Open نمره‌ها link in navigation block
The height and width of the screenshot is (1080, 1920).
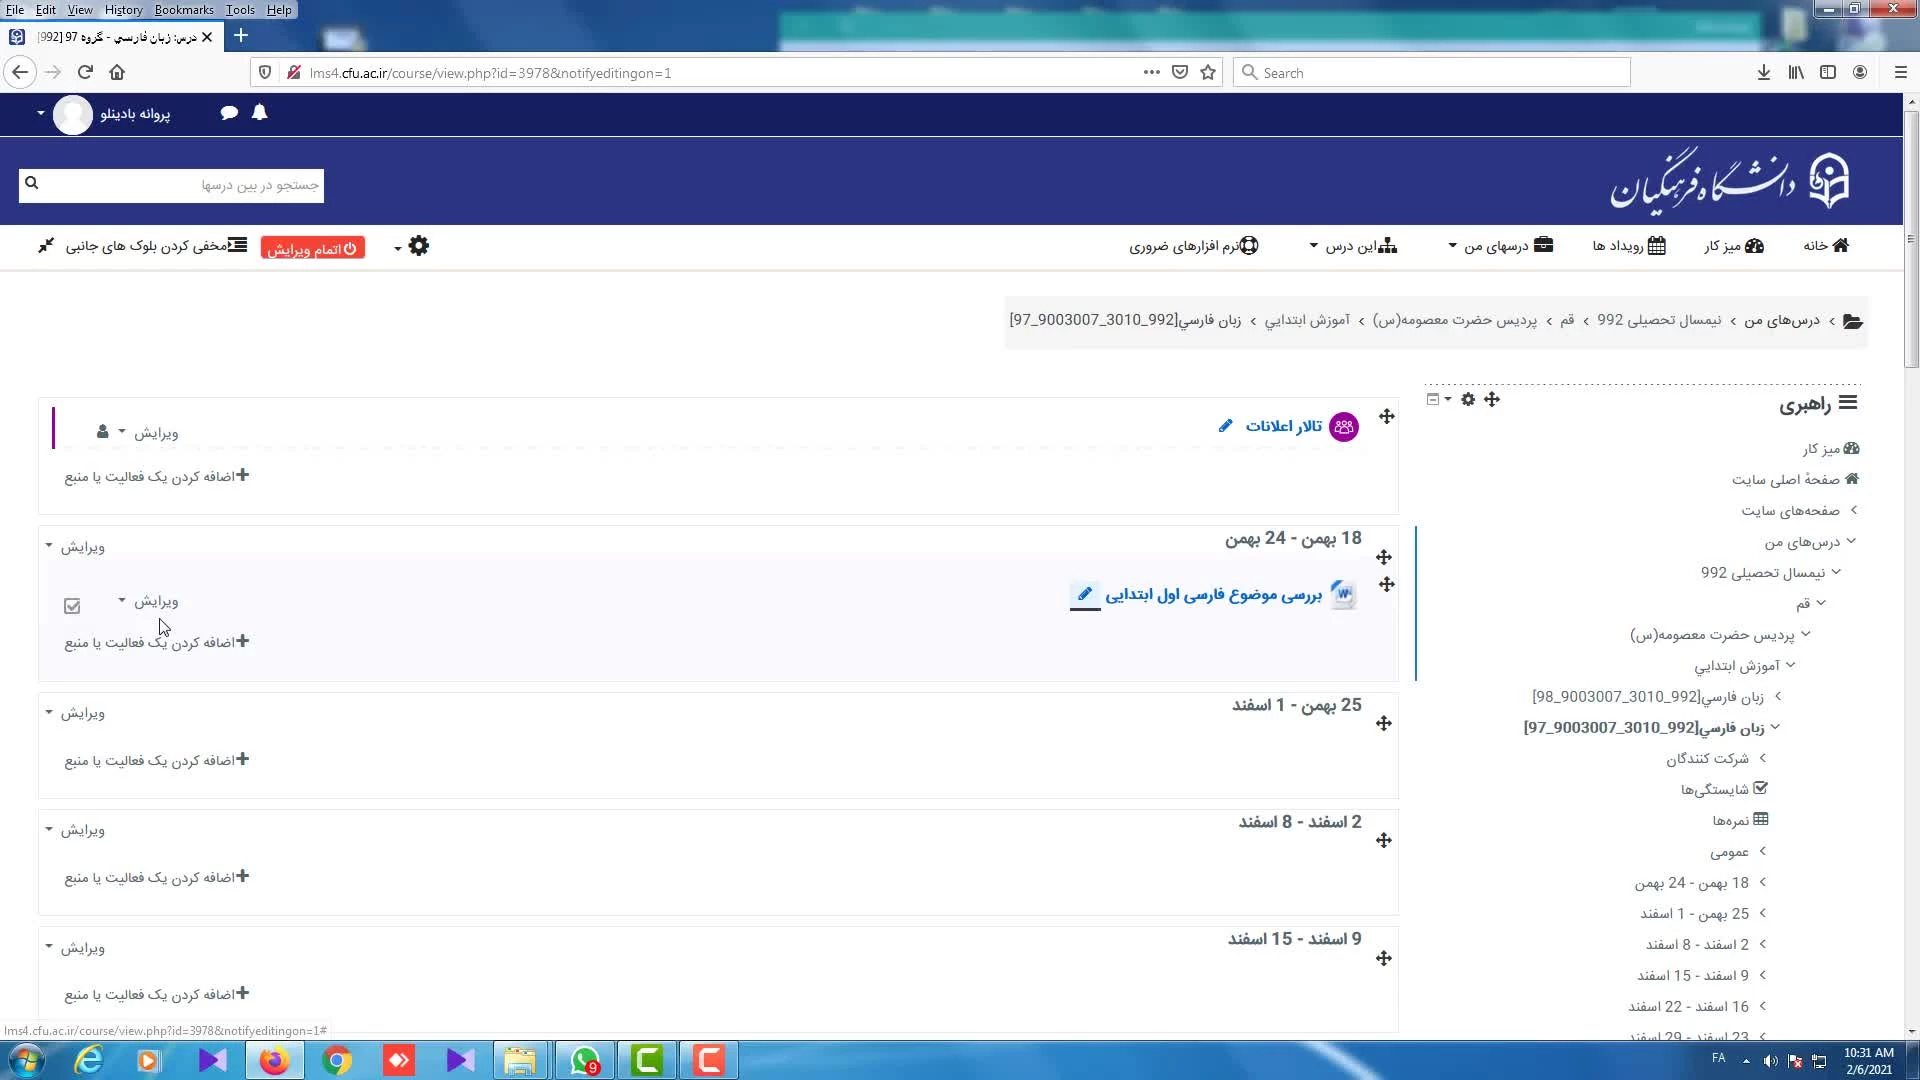click(1731, 820)
